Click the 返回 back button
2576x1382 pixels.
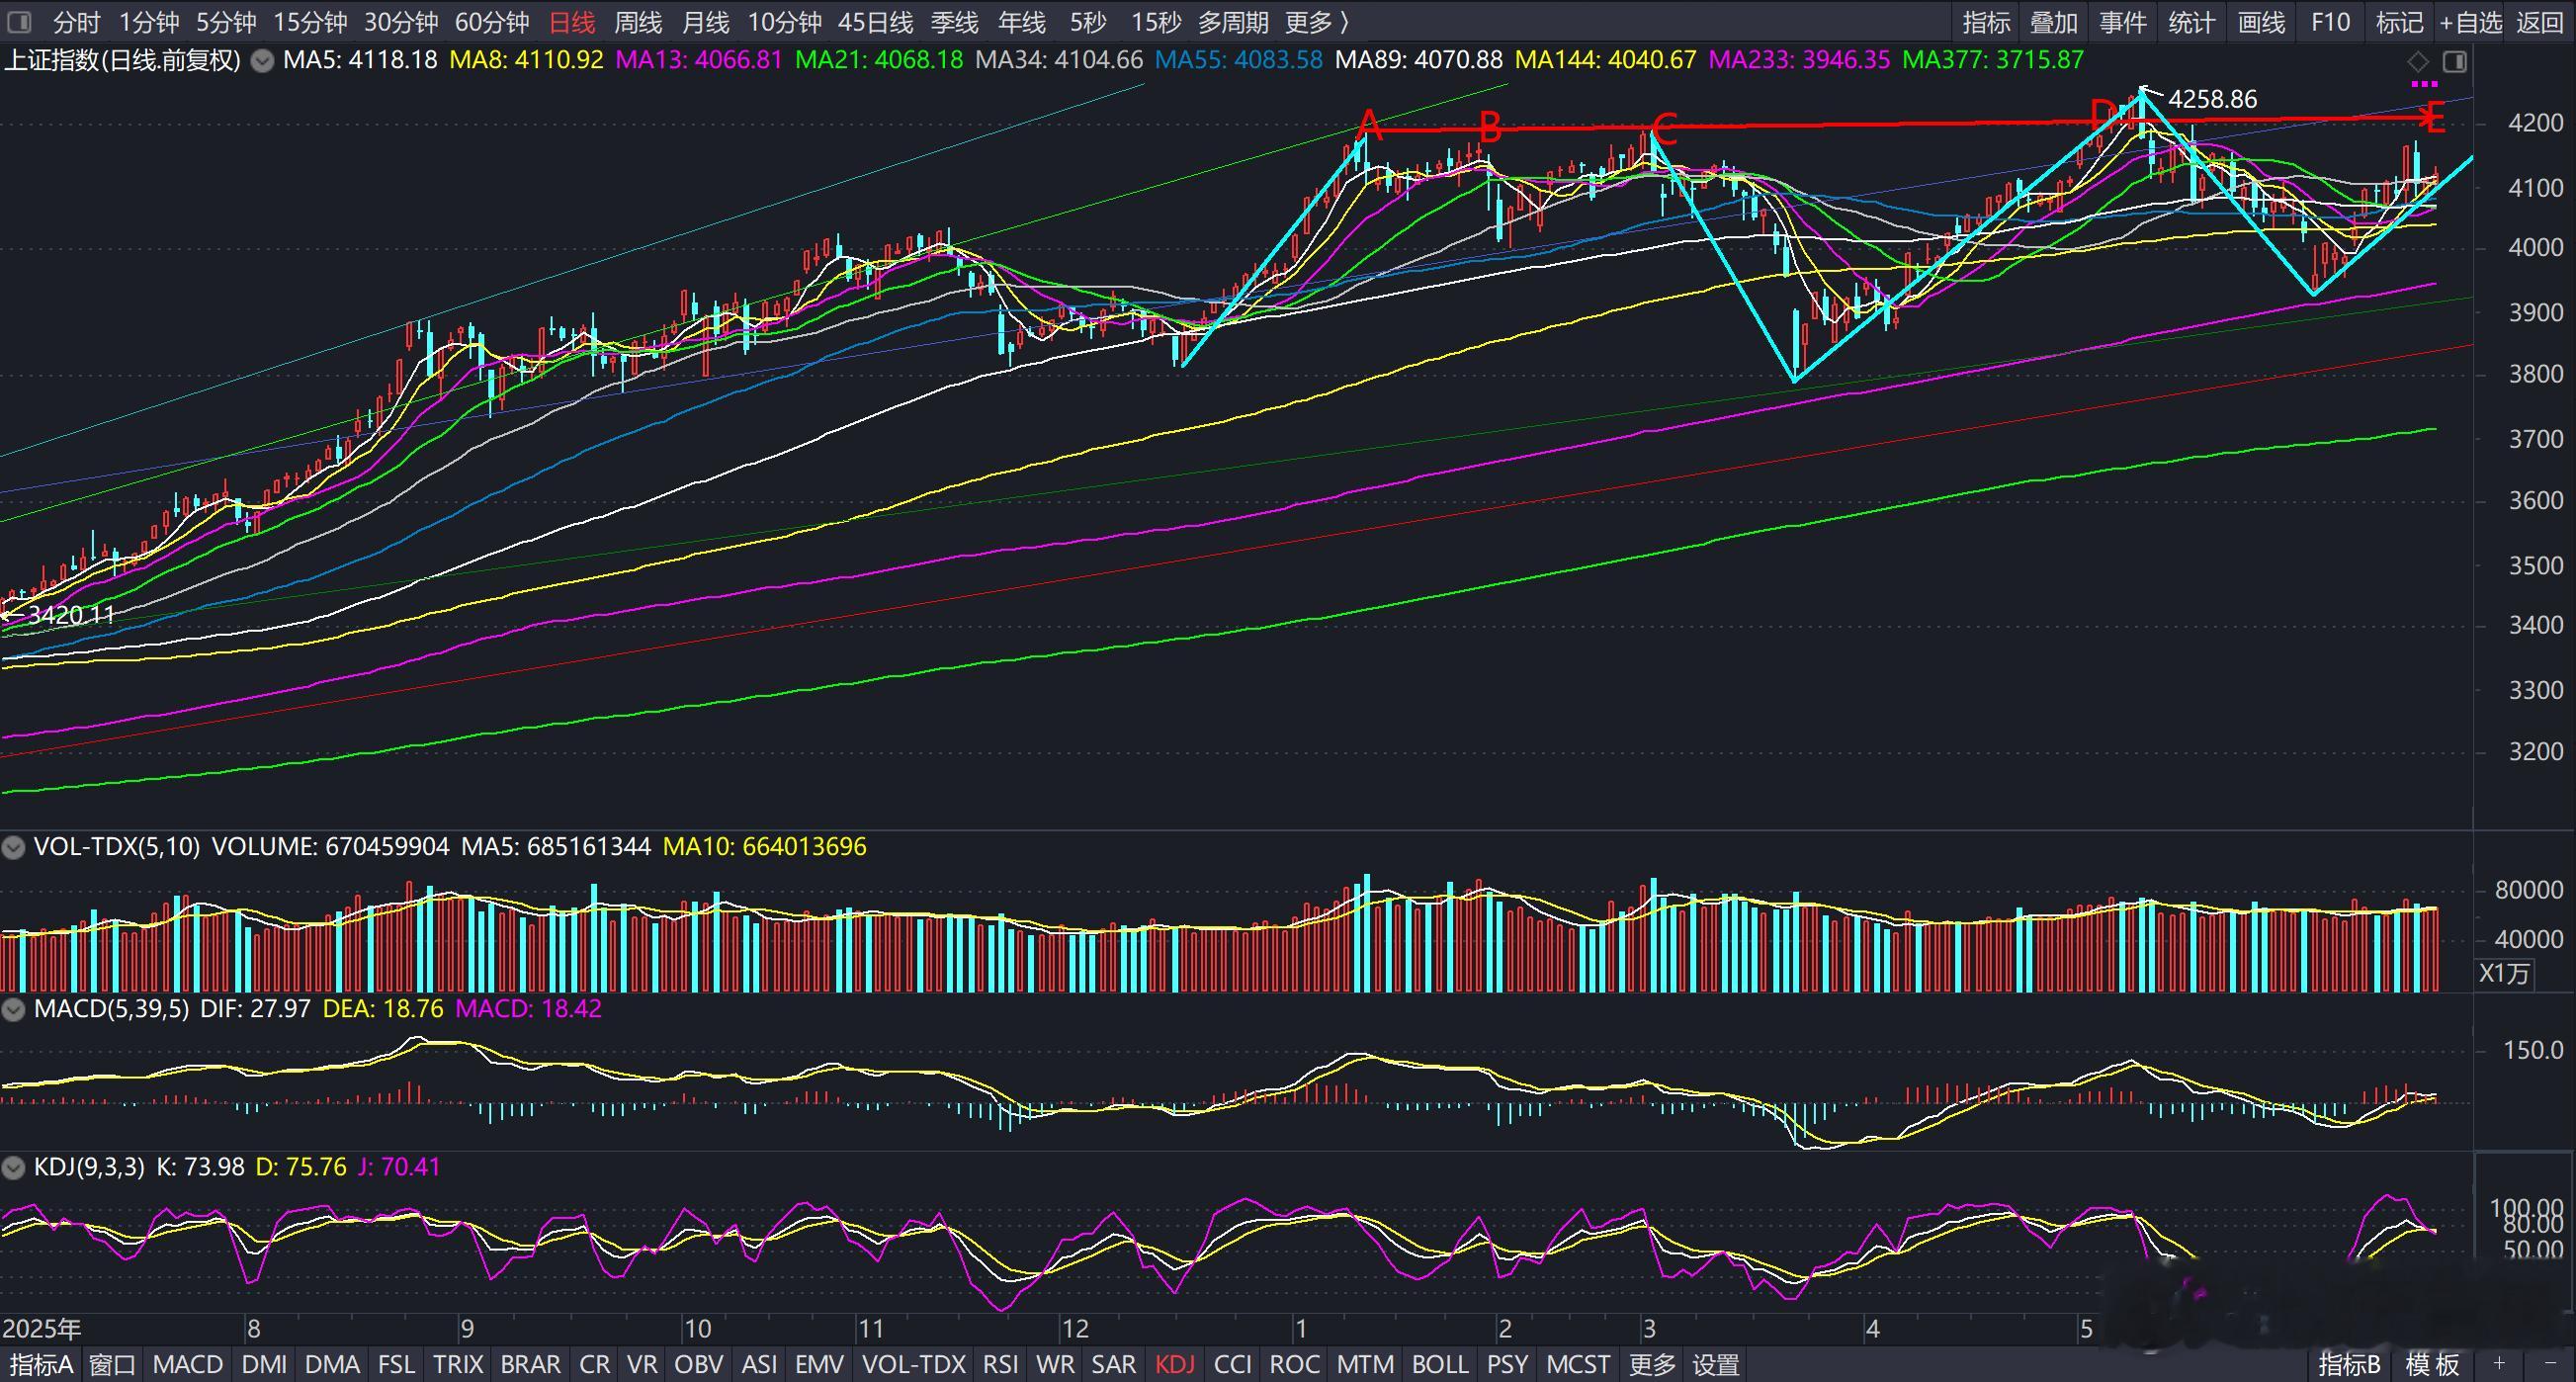click(x=2540, y=22)
